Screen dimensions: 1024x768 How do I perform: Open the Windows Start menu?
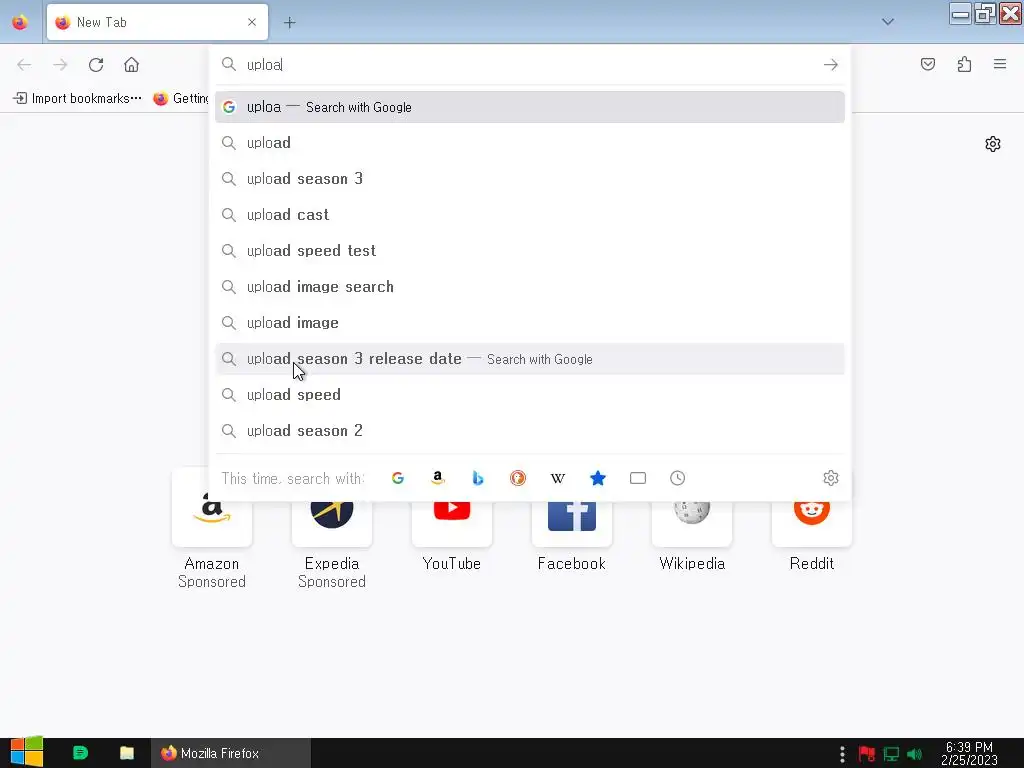click(x=27, y=752)
